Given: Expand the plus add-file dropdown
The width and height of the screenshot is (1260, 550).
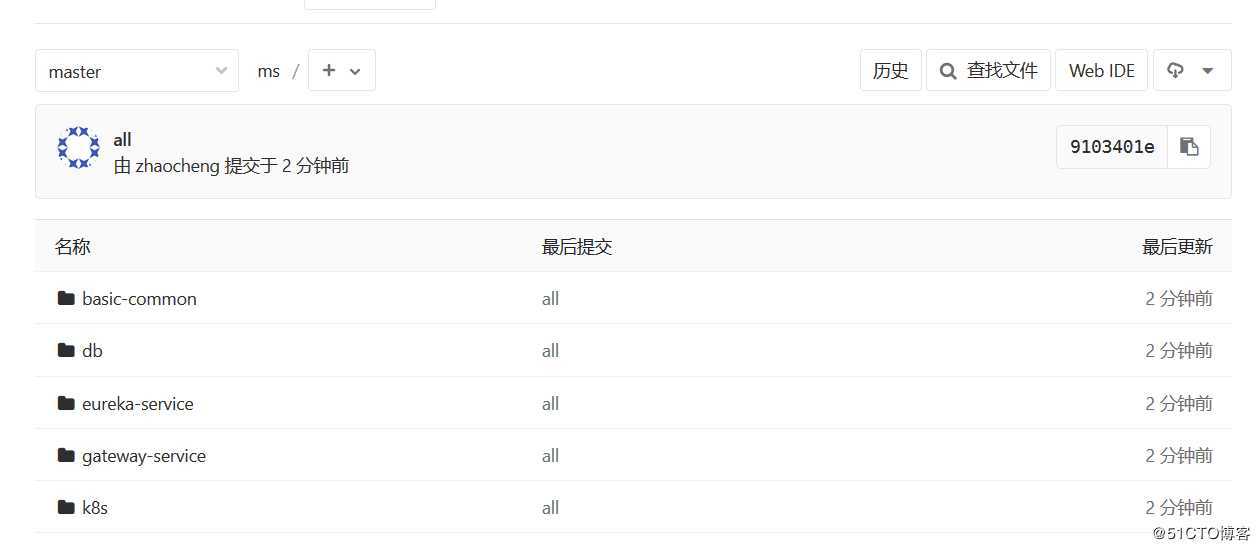Looking at the screenshot, I should (341, 71).
